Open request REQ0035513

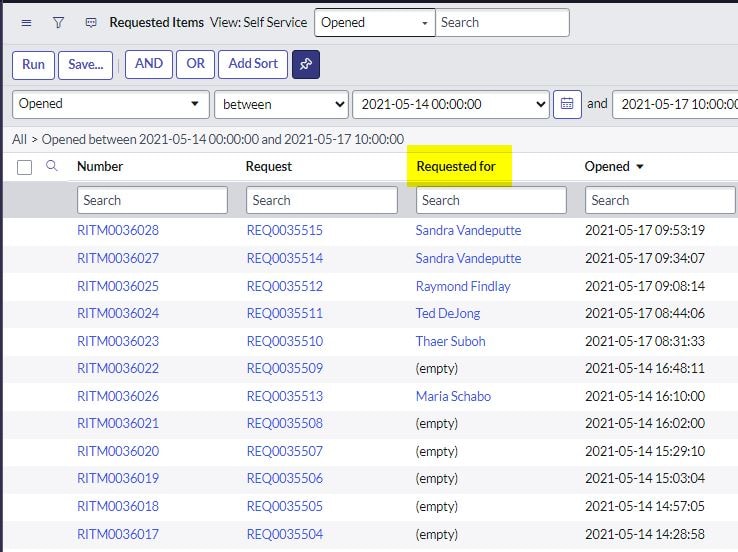[x=285, y=396]
